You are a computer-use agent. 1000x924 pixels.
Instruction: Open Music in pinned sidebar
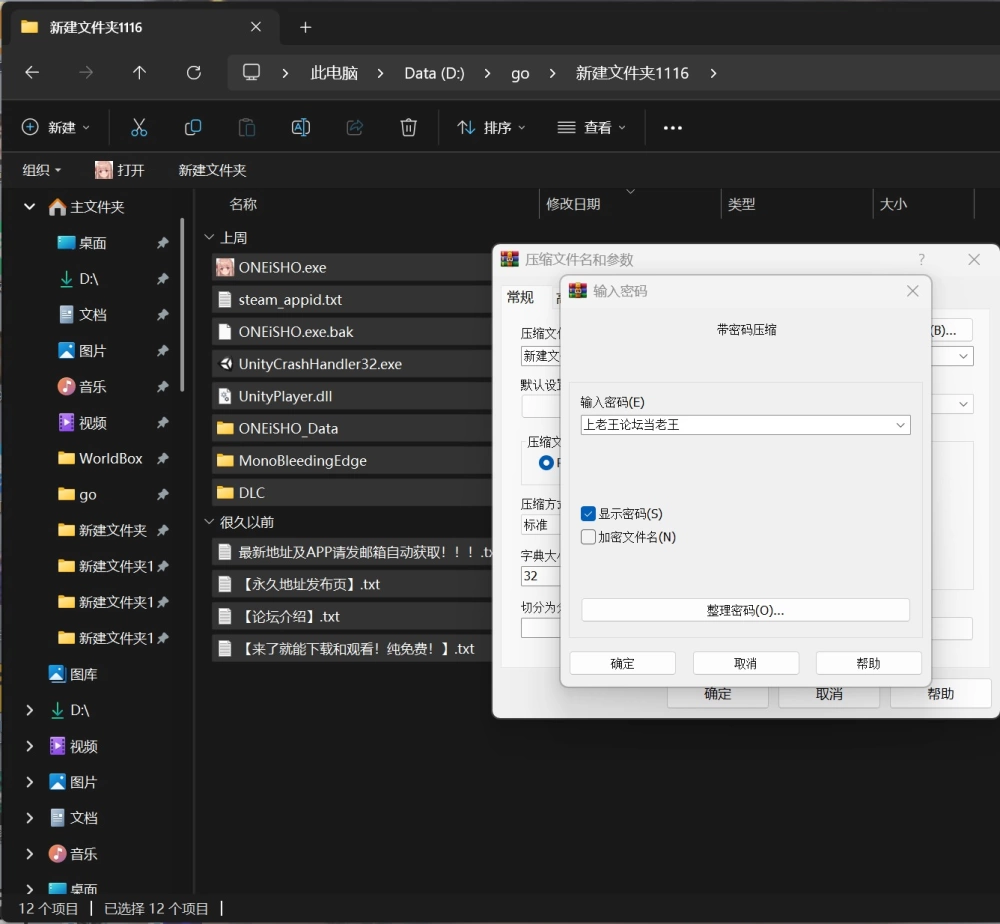tap(92, 386)
